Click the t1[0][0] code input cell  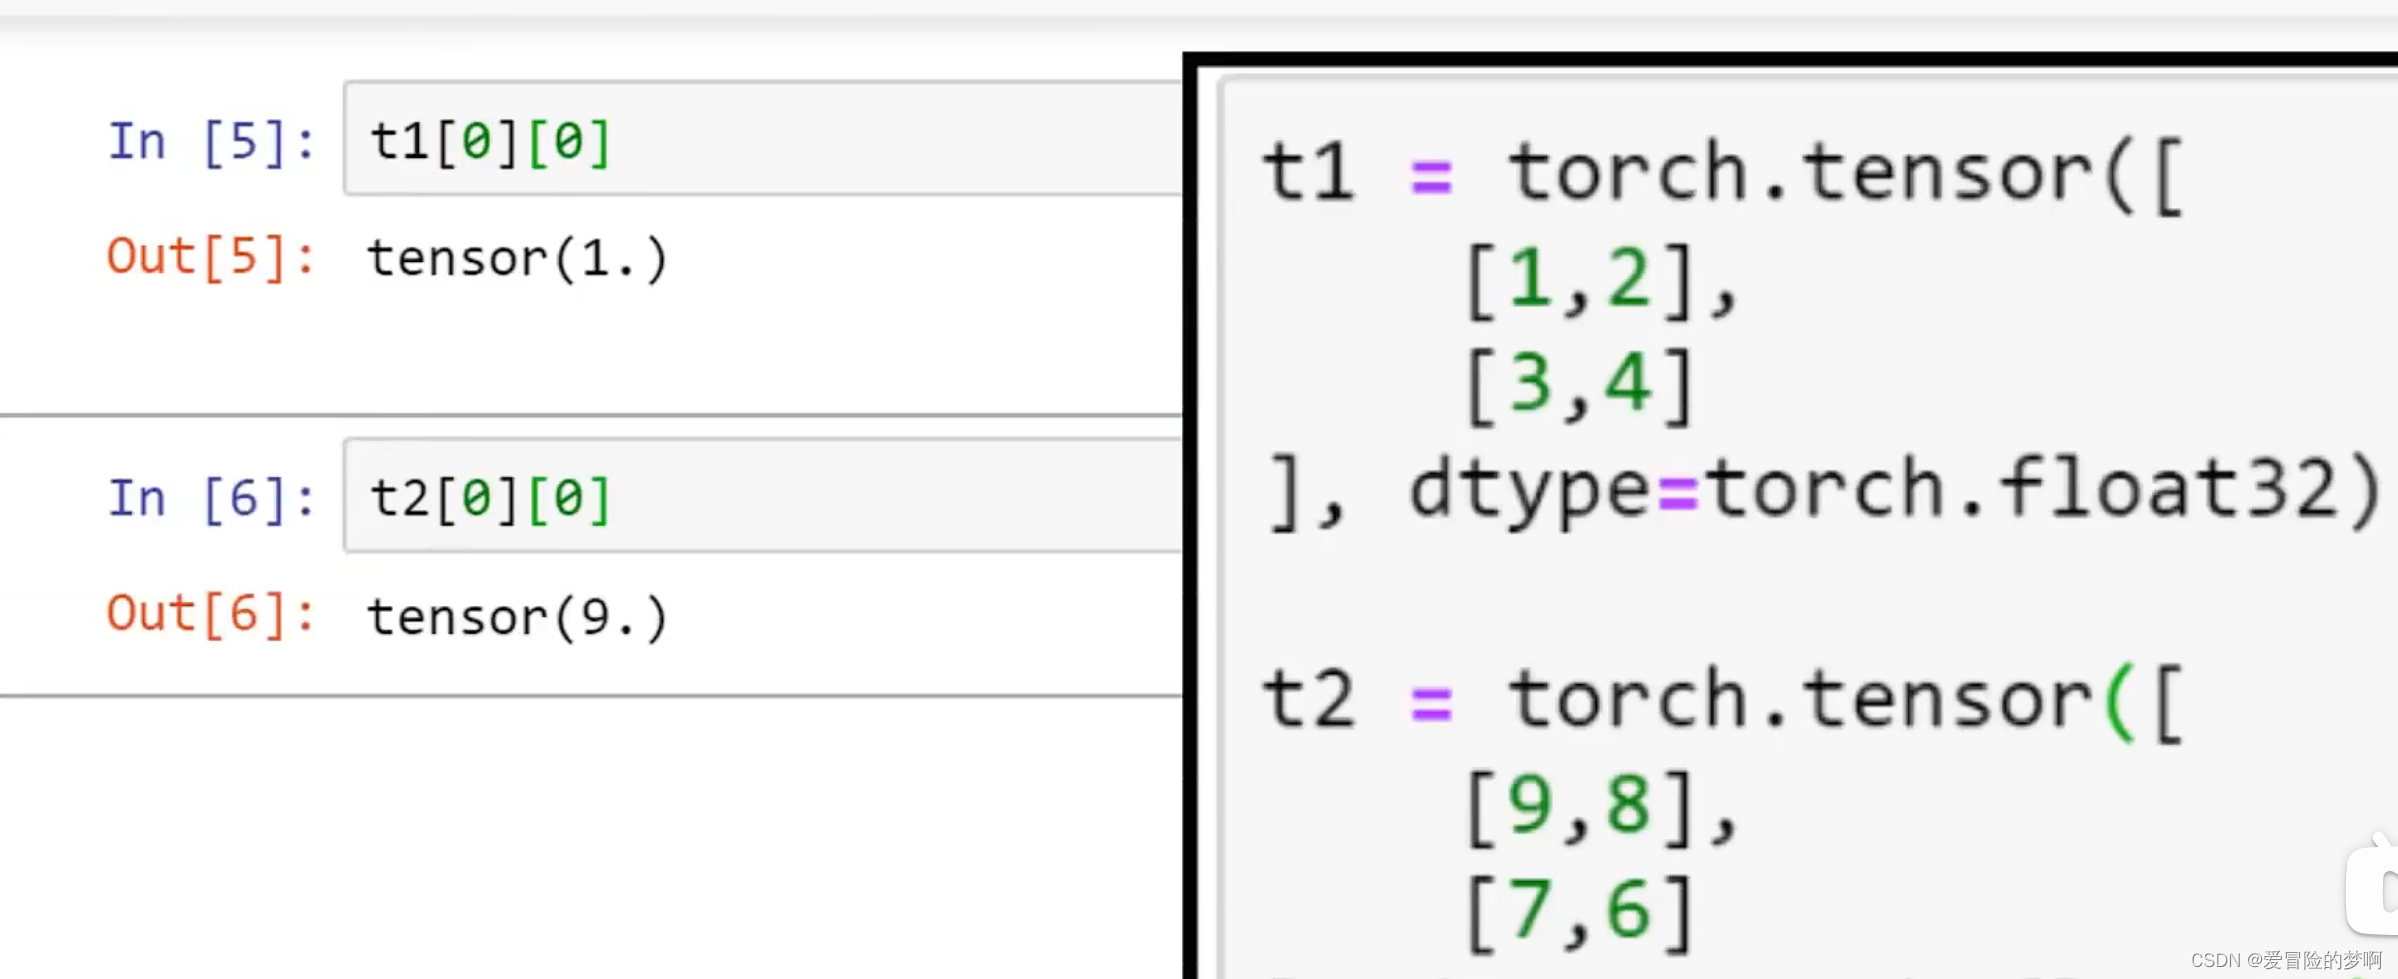pyautogui.click(x=763, y=139)
